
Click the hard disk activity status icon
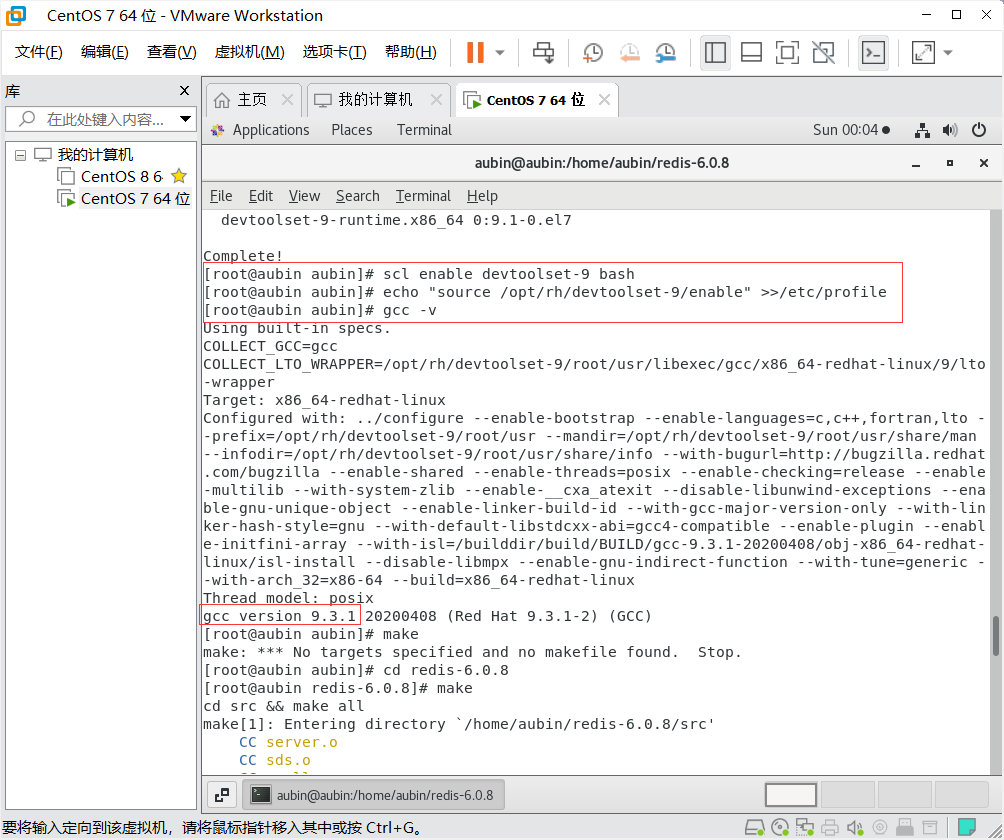755,827
